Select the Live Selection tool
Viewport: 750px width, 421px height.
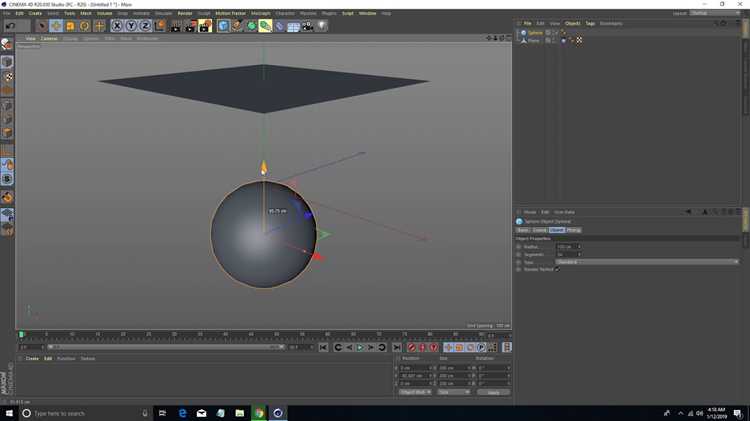click(x=42, y=25)
